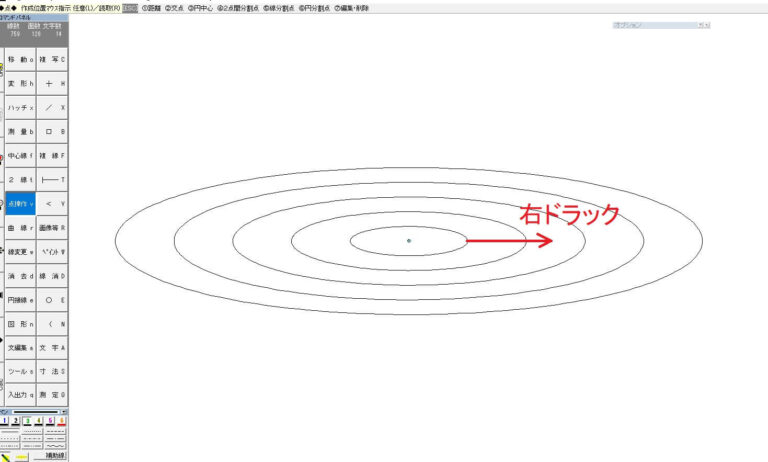Image resolution: width=768 pixels, height=462 pixels.
Task: Select the circle tool (○ E)
Action: point(52,300)
